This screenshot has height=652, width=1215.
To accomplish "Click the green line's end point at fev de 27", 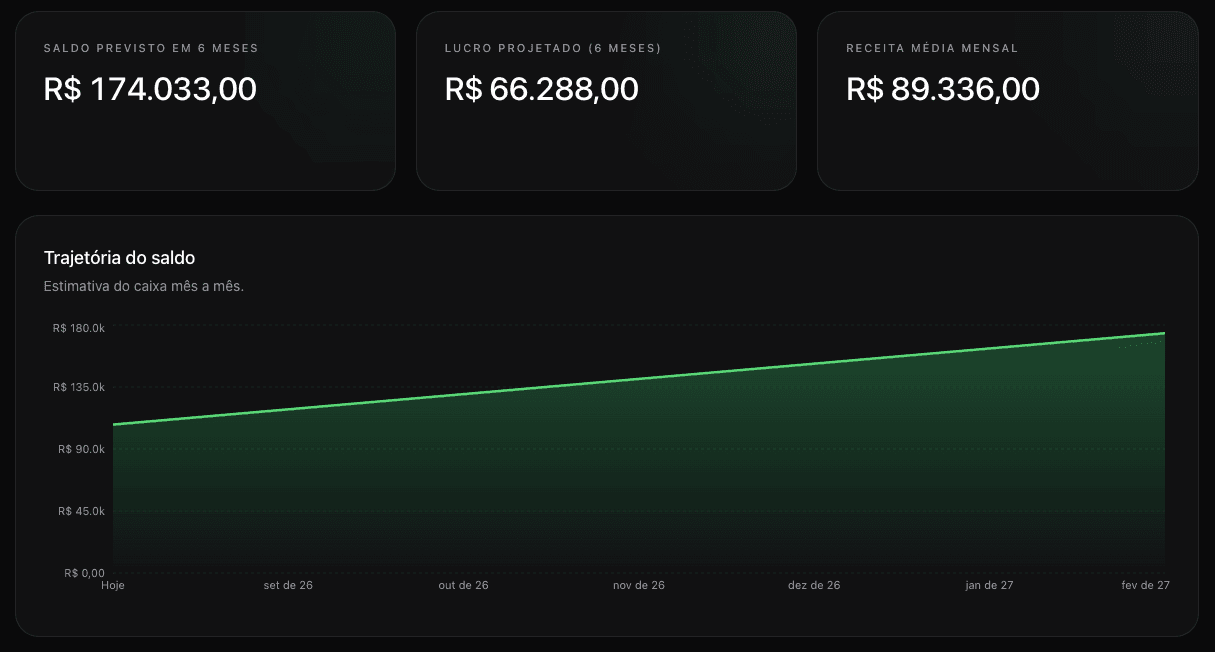I will click(x=1165, y=333).
